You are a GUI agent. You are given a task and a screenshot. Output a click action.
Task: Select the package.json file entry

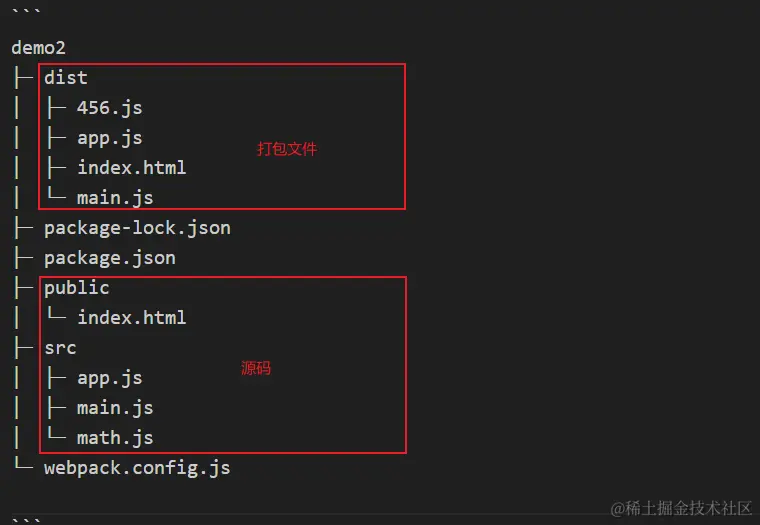109,257
